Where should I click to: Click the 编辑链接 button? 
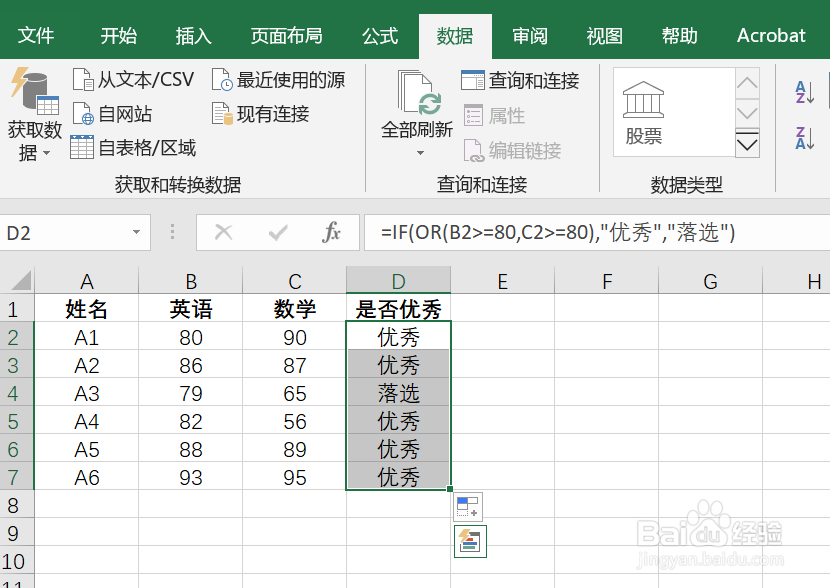point(512,150)
